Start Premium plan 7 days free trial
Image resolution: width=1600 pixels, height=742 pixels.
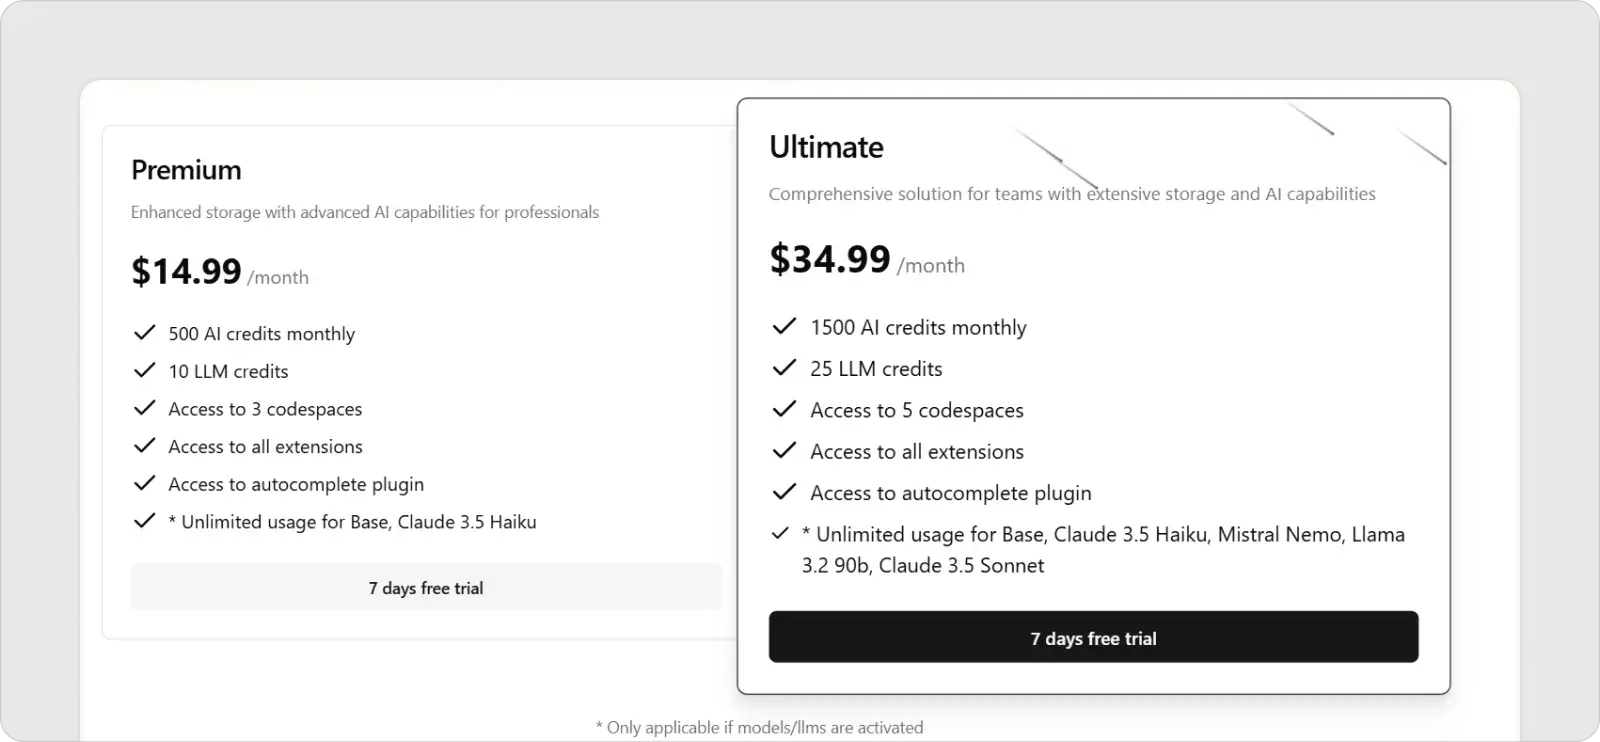pyautogui.click(x=426, y=587)
